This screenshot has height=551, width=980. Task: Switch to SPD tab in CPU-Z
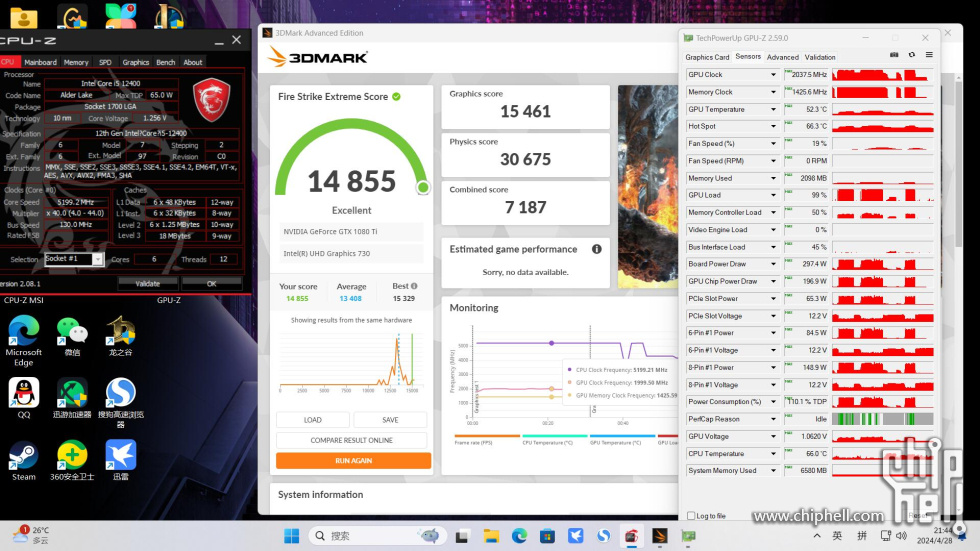pos(105,62)
